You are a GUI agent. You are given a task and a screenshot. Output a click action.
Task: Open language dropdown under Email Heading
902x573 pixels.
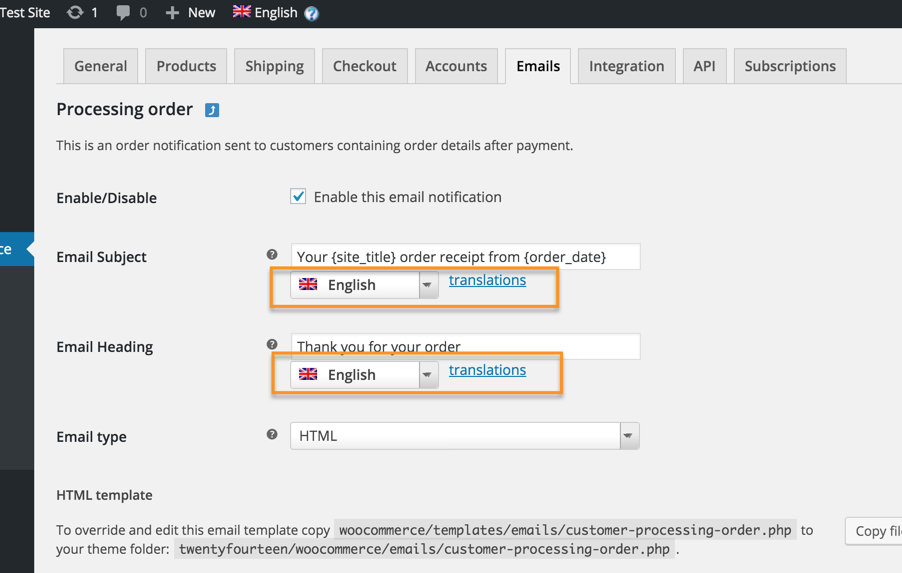364,375
